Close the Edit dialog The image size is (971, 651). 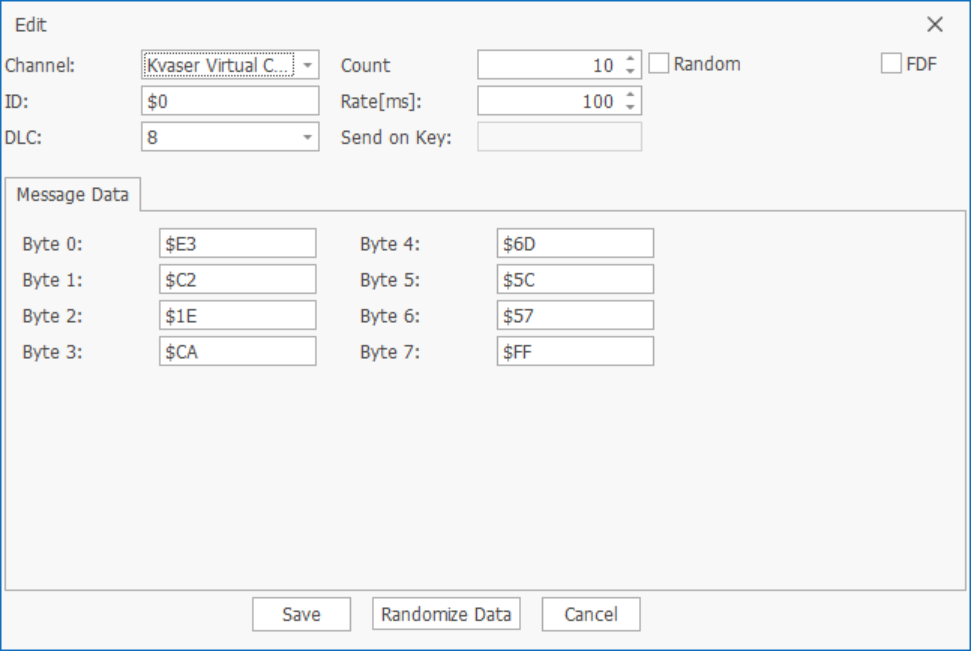(935, 24)
